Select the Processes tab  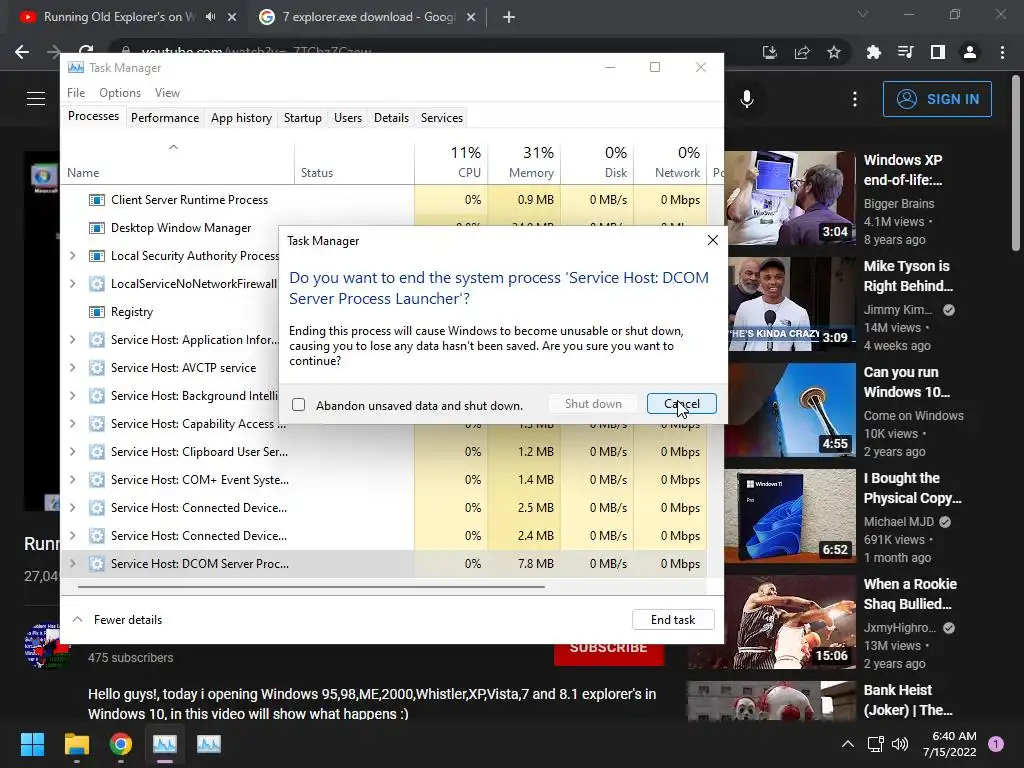click(93, 116)
